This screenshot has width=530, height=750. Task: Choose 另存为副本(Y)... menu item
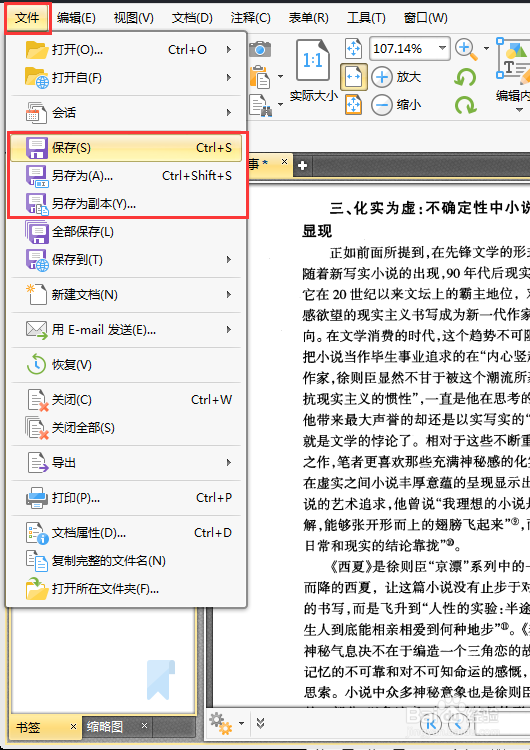point(126,204)
